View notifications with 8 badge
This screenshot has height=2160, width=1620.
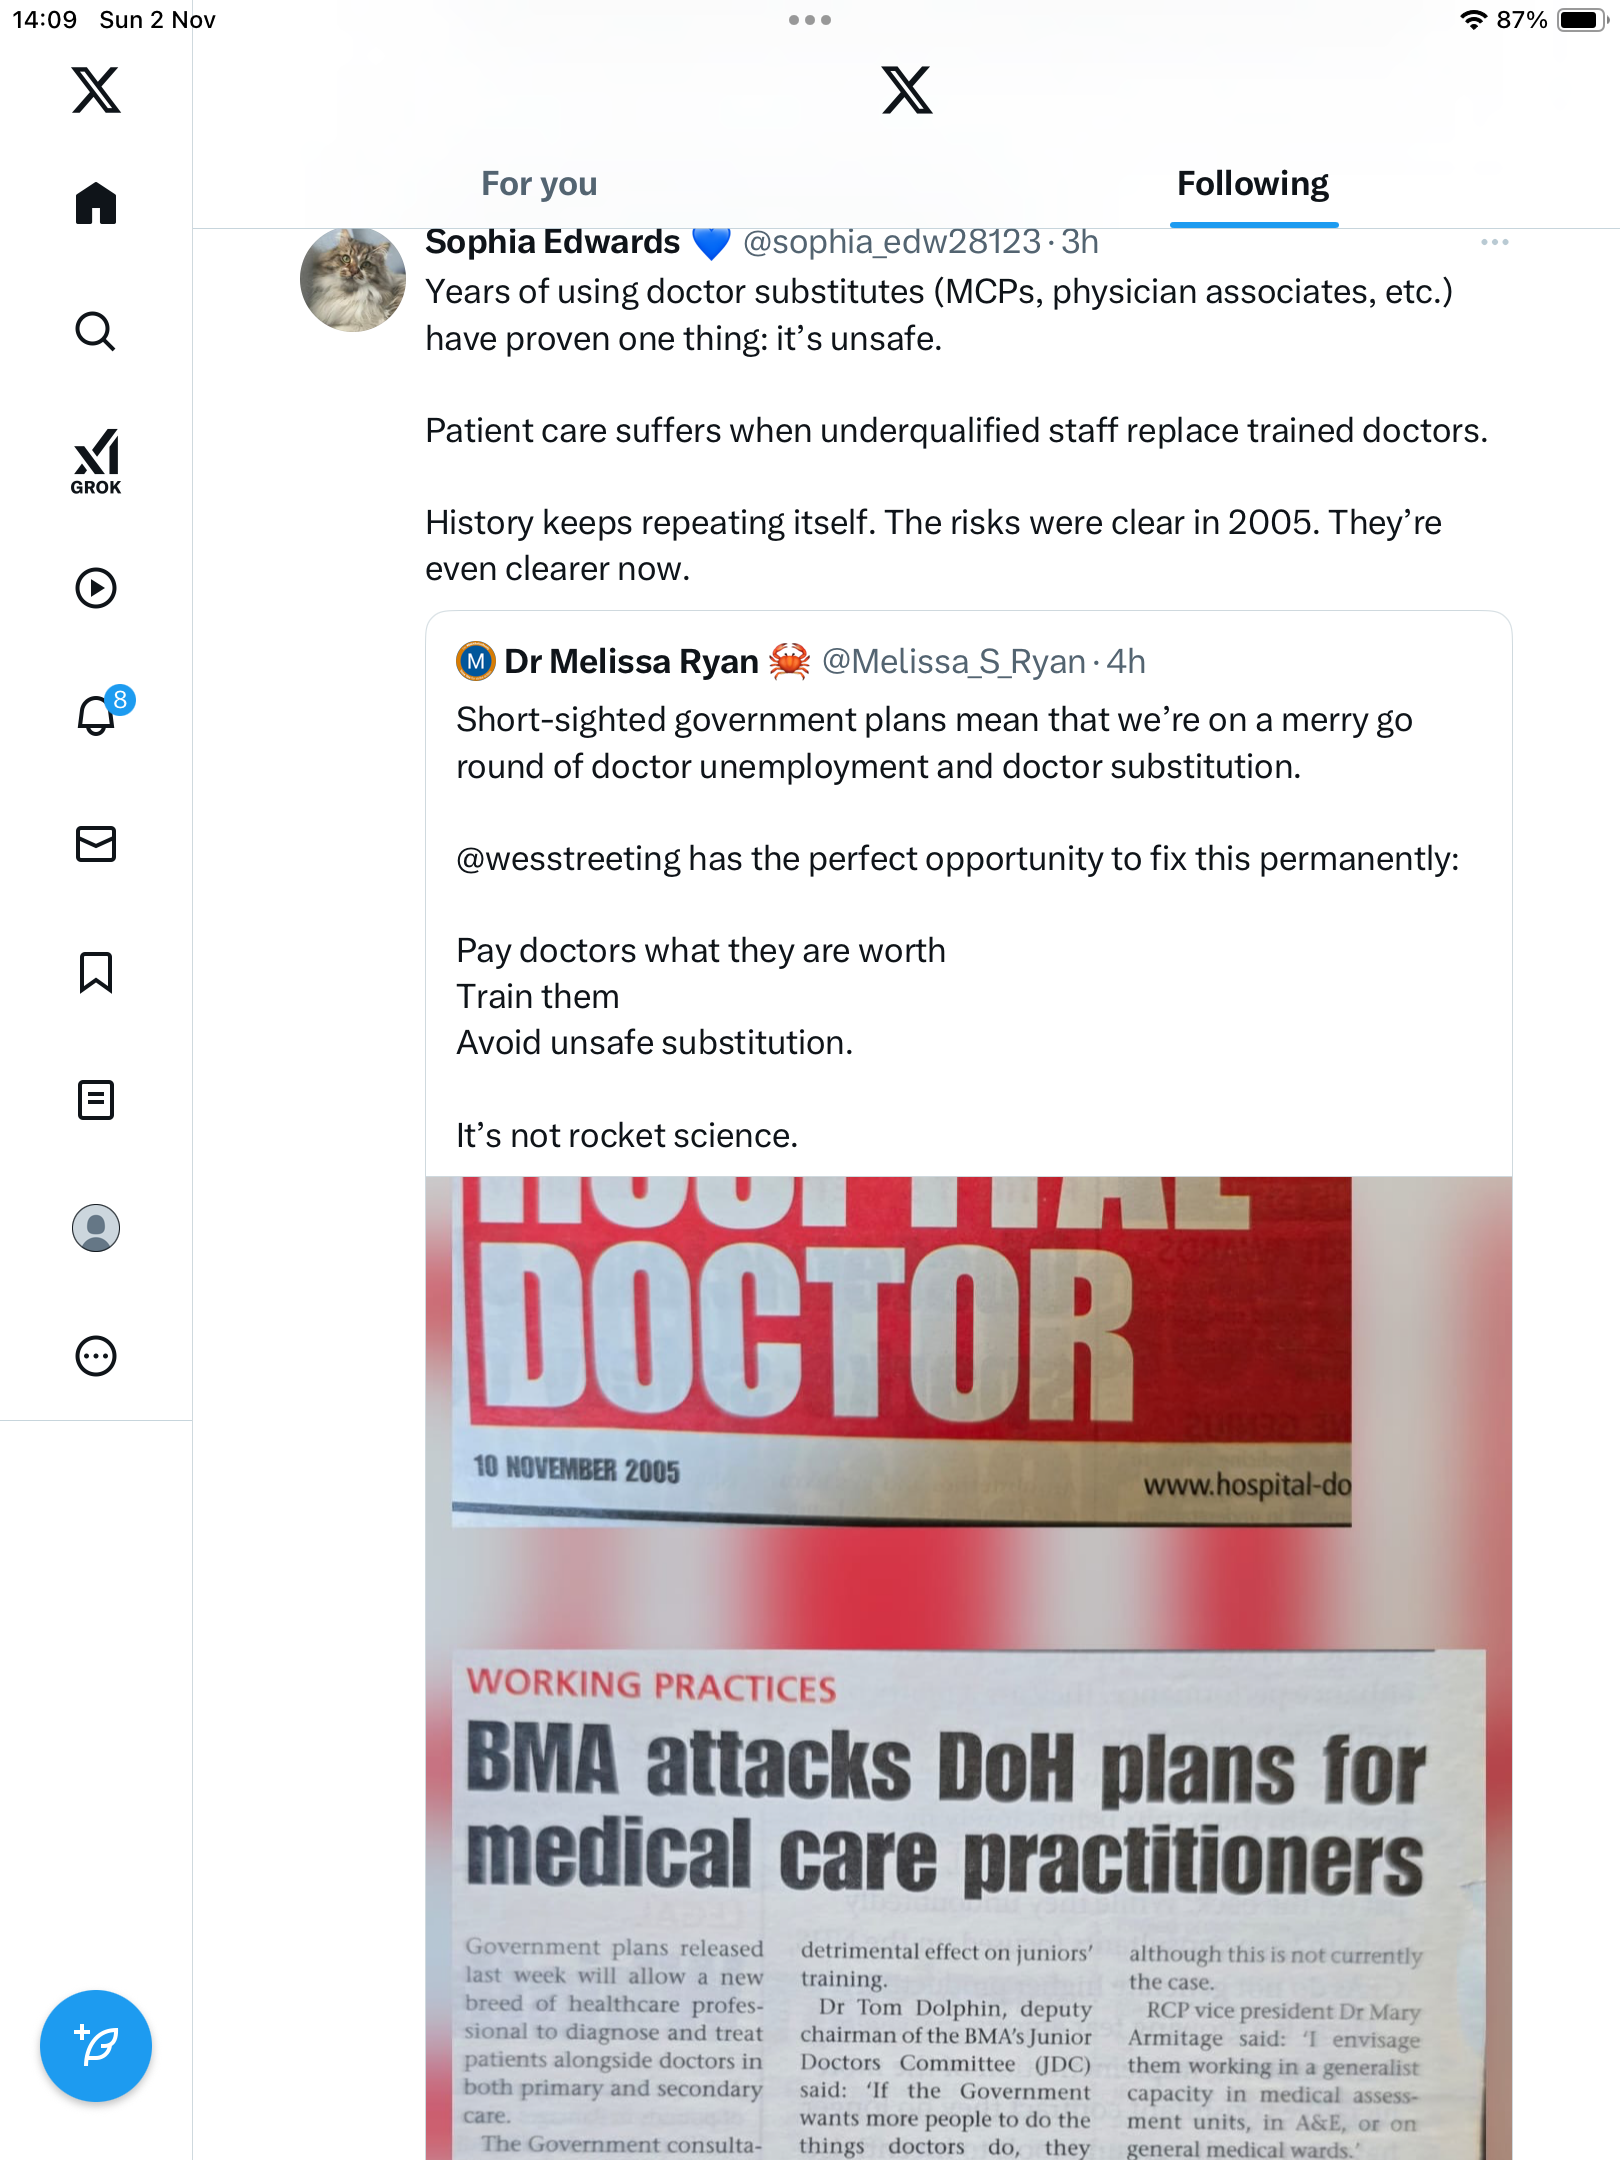pos(98,715)
